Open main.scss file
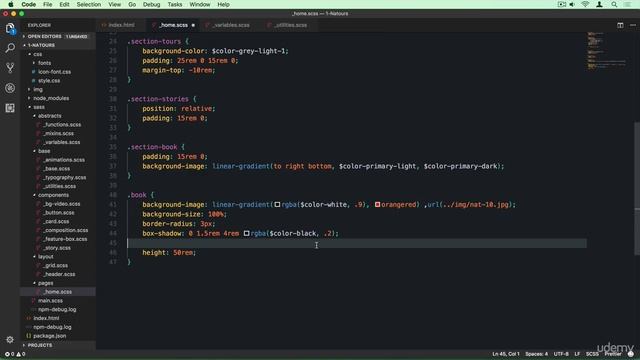640x360 pixels. pyautogui.click(x=58, y=301)
